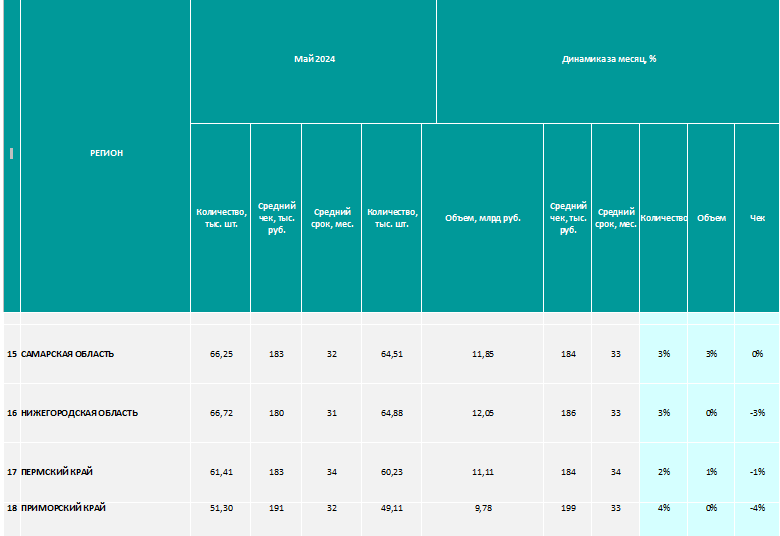Select term 32 in Самарская область row
780x536 pixels.
tap(332, 354)
